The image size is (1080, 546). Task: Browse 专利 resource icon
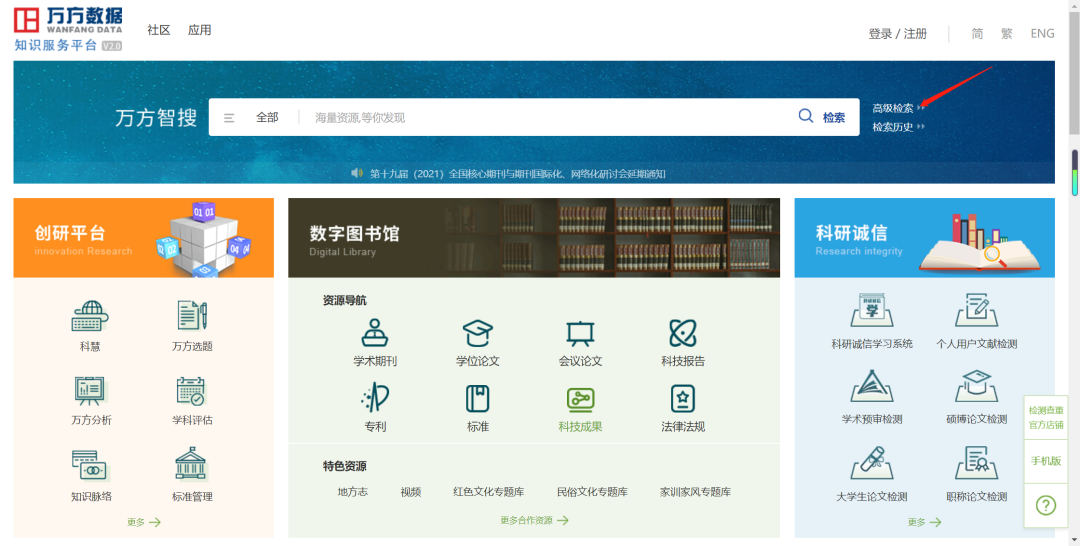[x=375, y=399]
